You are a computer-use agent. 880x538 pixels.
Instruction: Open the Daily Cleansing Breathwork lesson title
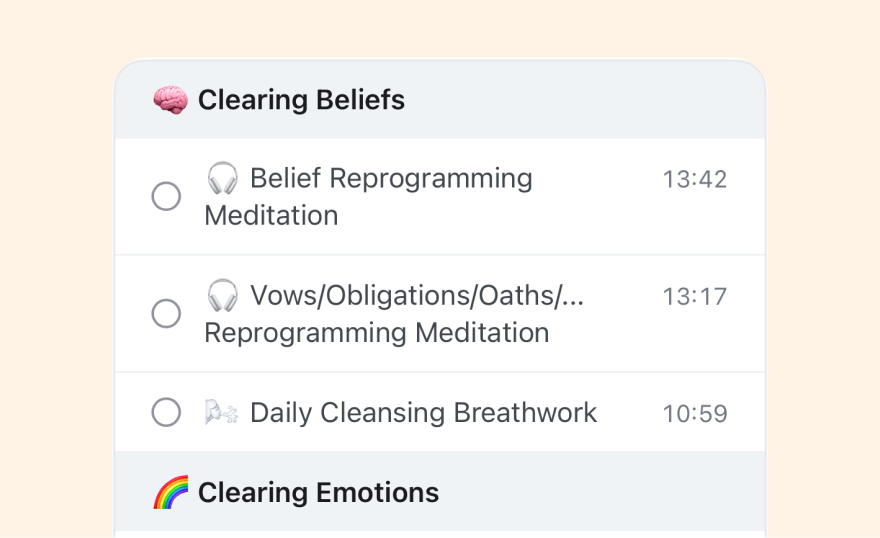point(423,413)
